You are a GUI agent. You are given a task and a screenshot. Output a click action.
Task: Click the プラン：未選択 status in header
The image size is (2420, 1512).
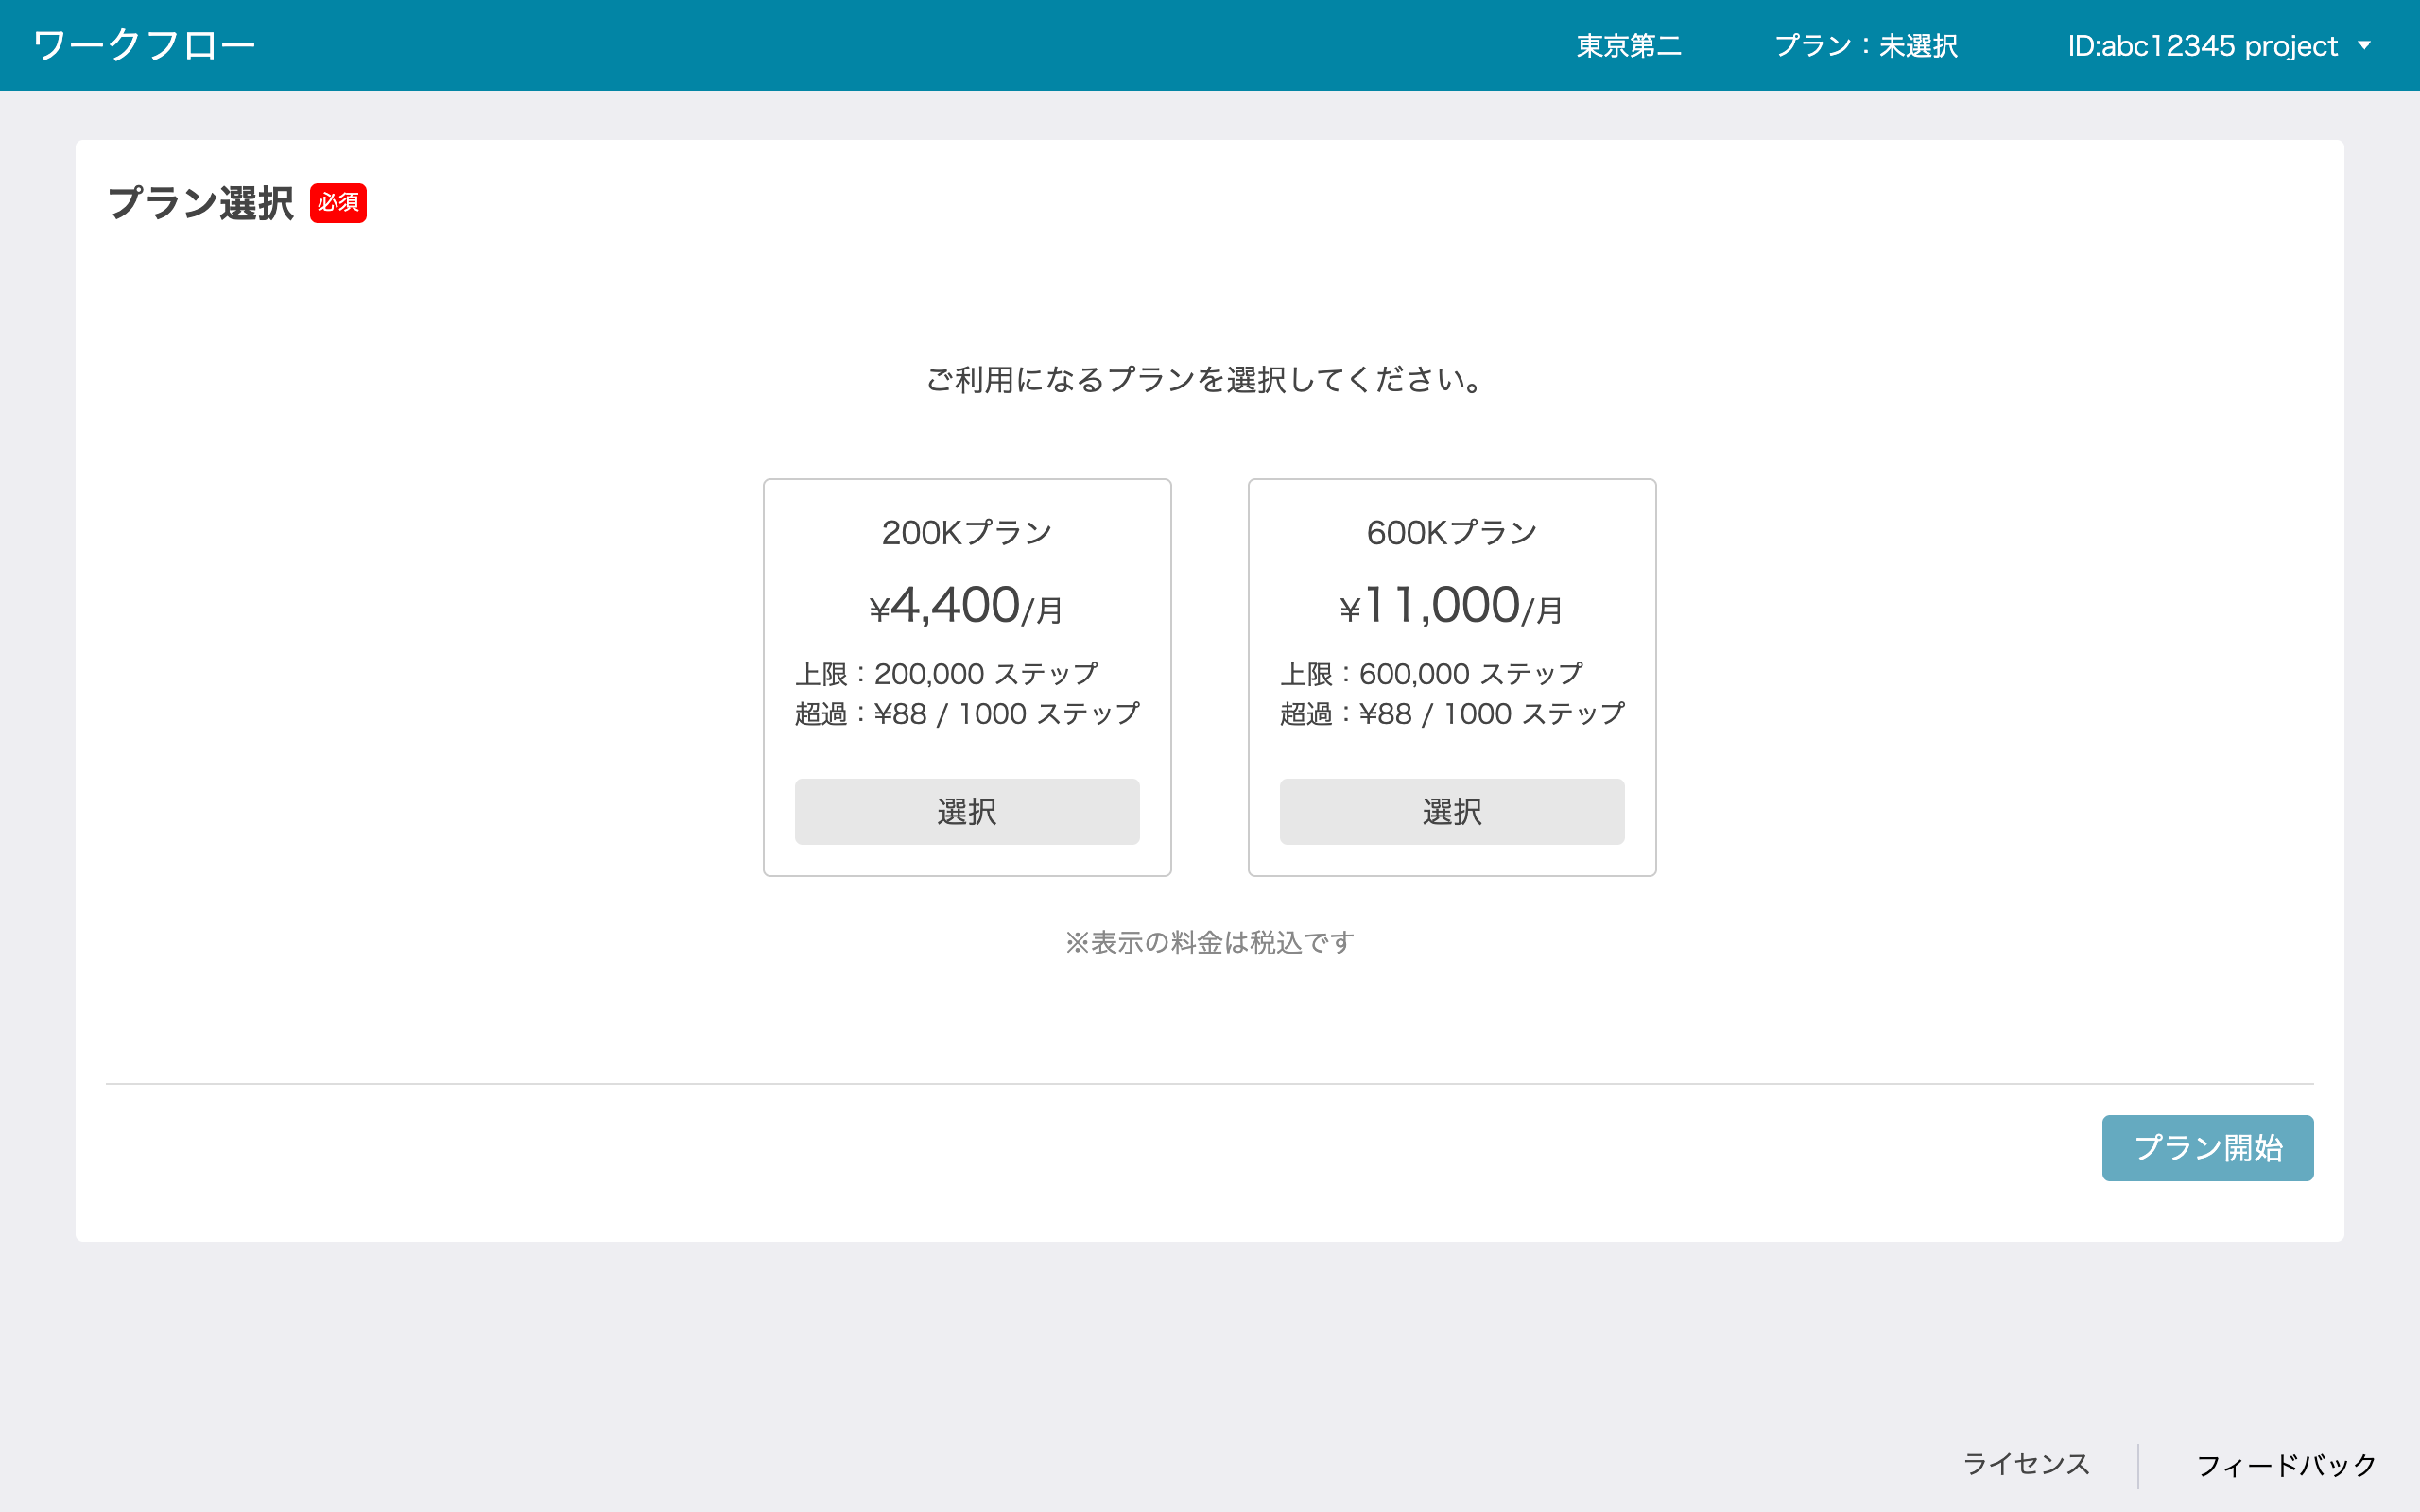1865,46
